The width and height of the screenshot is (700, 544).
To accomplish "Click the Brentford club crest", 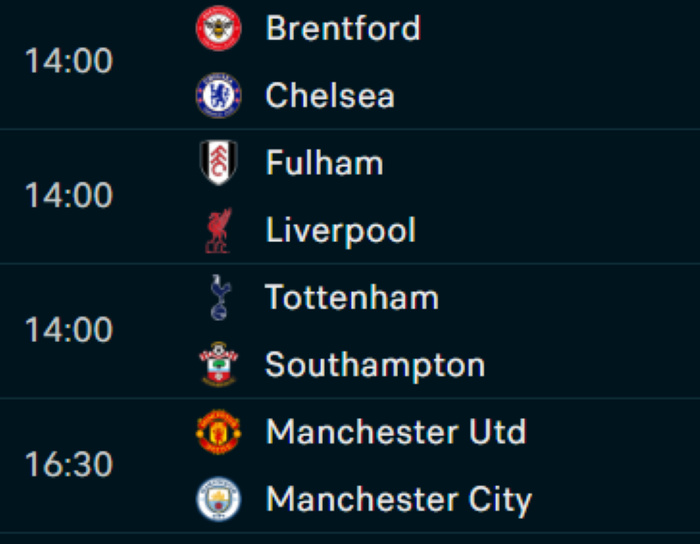I will click(x=218, y=28).
